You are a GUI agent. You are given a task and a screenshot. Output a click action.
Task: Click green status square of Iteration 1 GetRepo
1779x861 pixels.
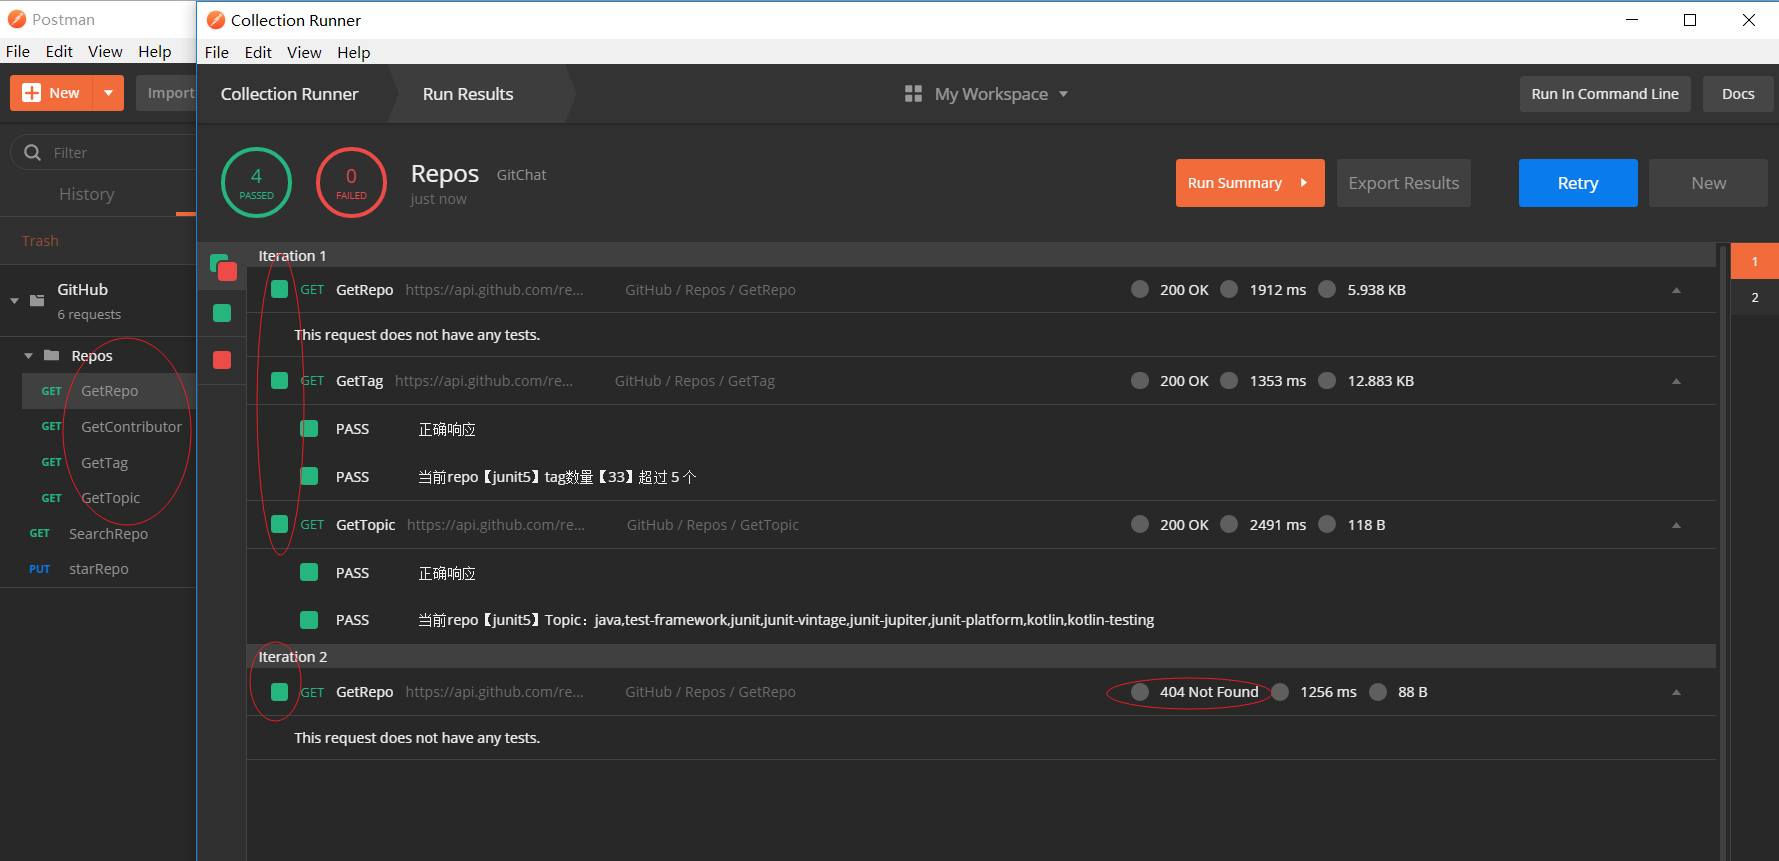point(280,289)
